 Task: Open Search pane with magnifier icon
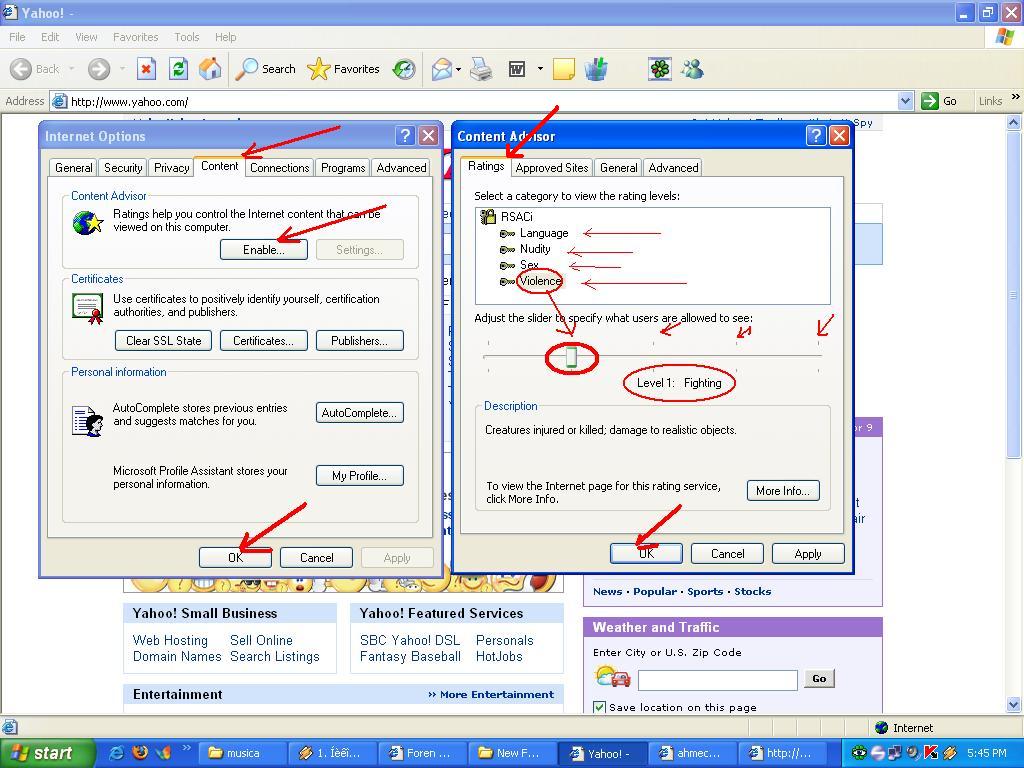[x=246, y=69]
